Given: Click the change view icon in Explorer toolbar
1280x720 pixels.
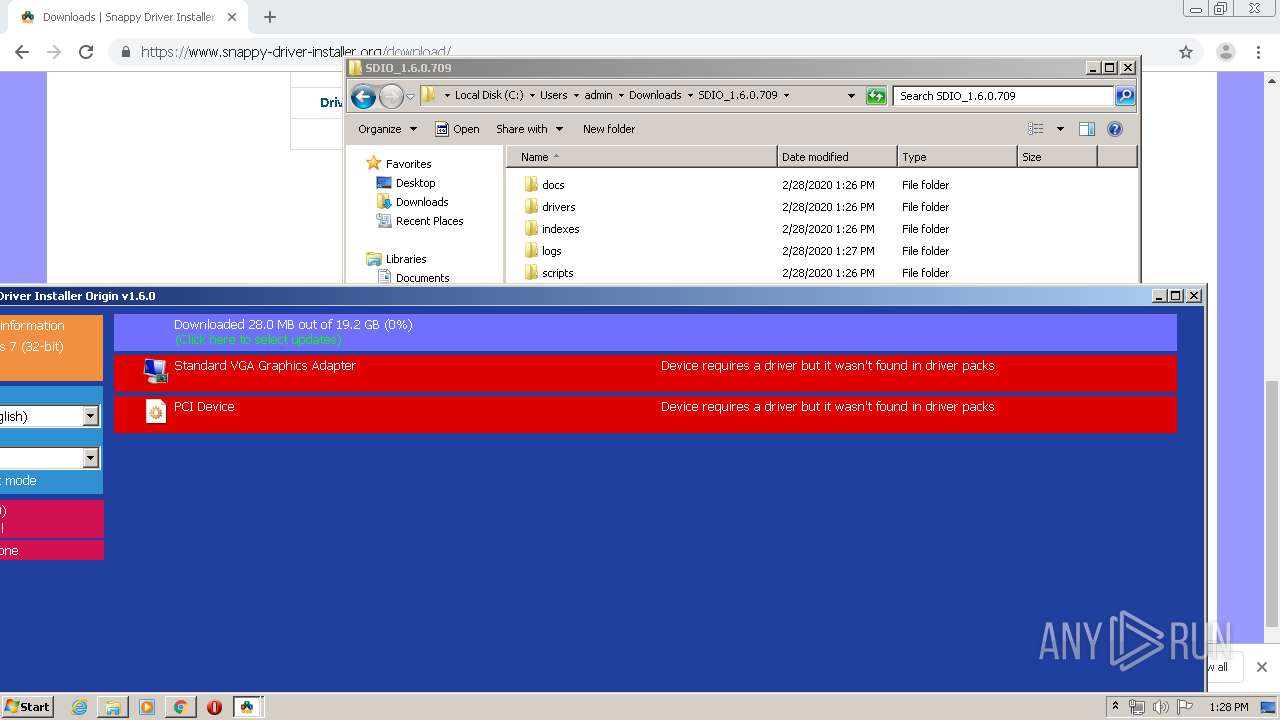Looking at the screenshot, I should click(x=1036, y=129).
